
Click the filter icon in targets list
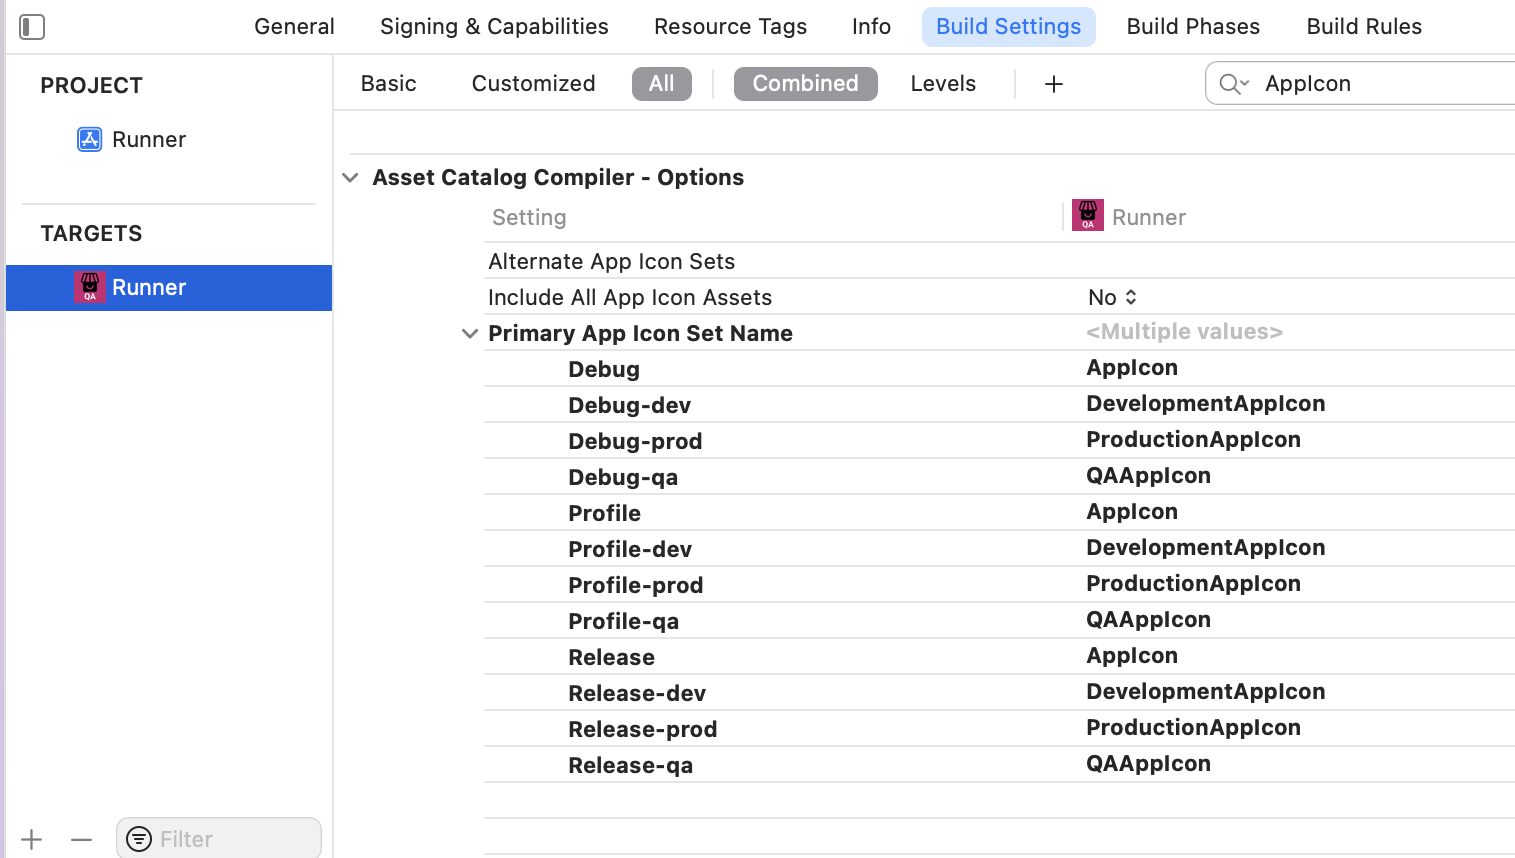pos(140,839)
